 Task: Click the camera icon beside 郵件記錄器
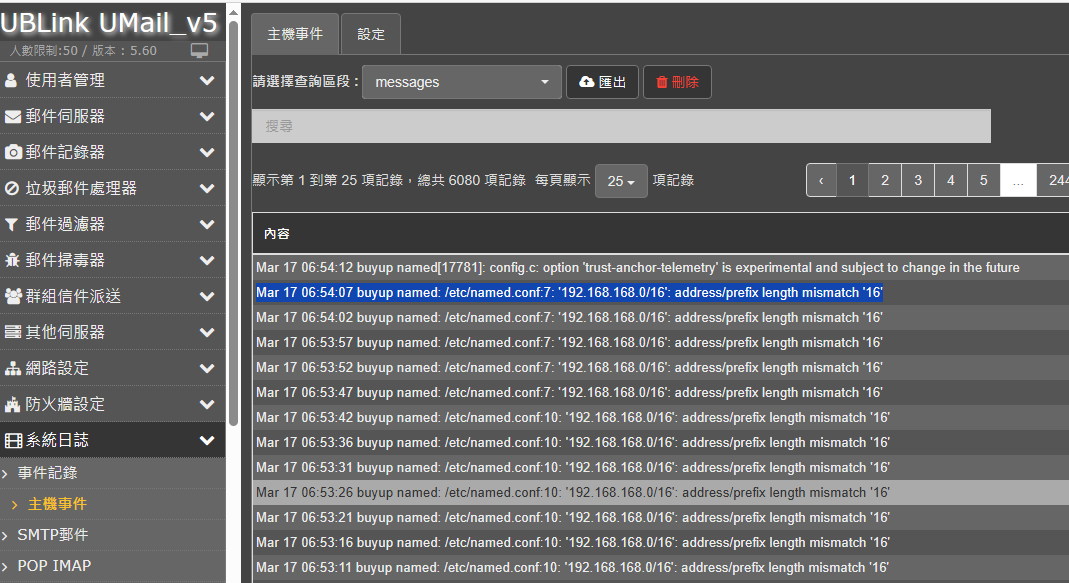pos(13,152)
